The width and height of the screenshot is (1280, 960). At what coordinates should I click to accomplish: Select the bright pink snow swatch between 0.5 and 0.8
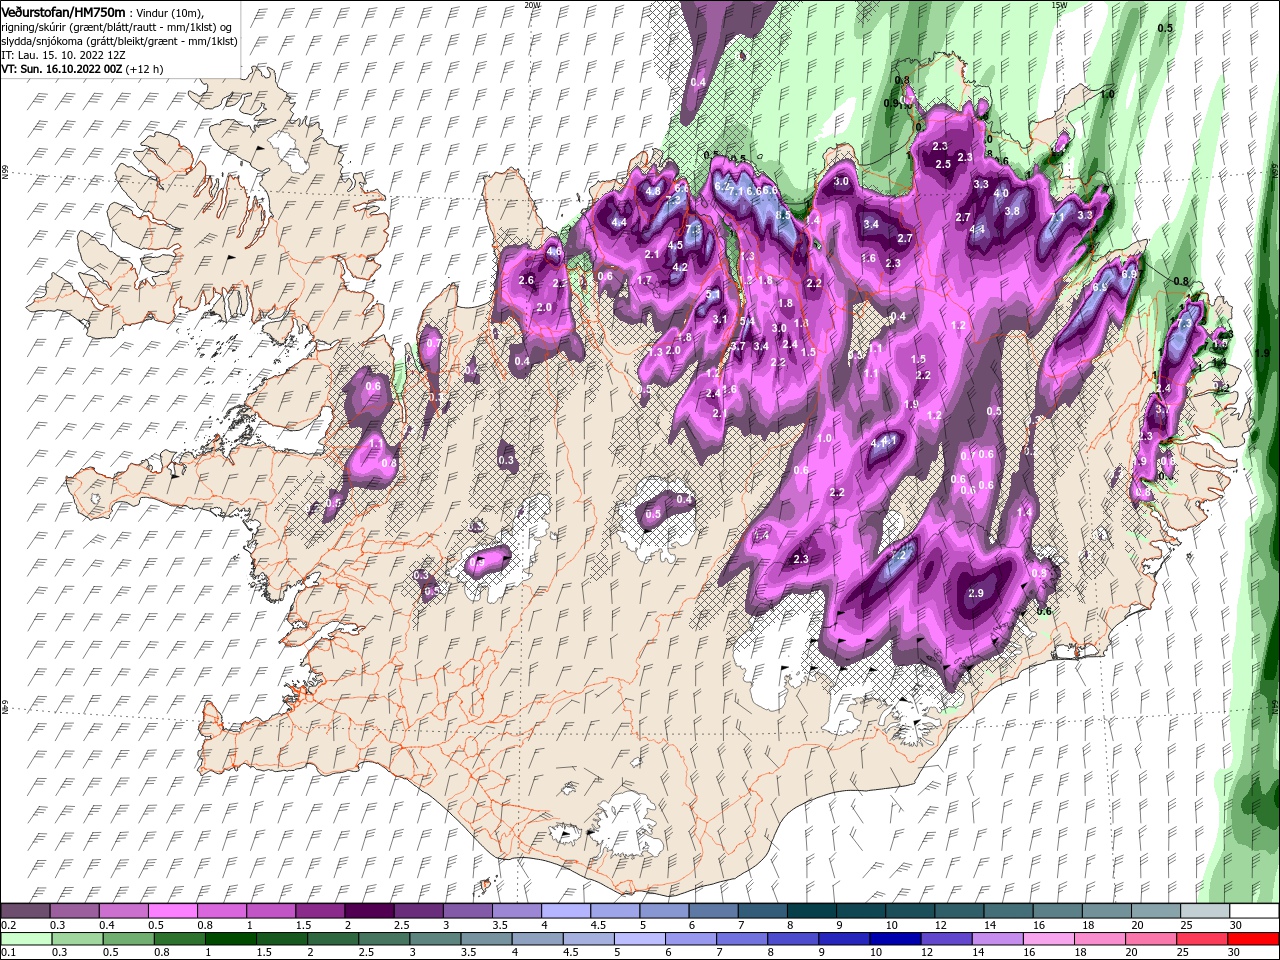click(172, 911)
